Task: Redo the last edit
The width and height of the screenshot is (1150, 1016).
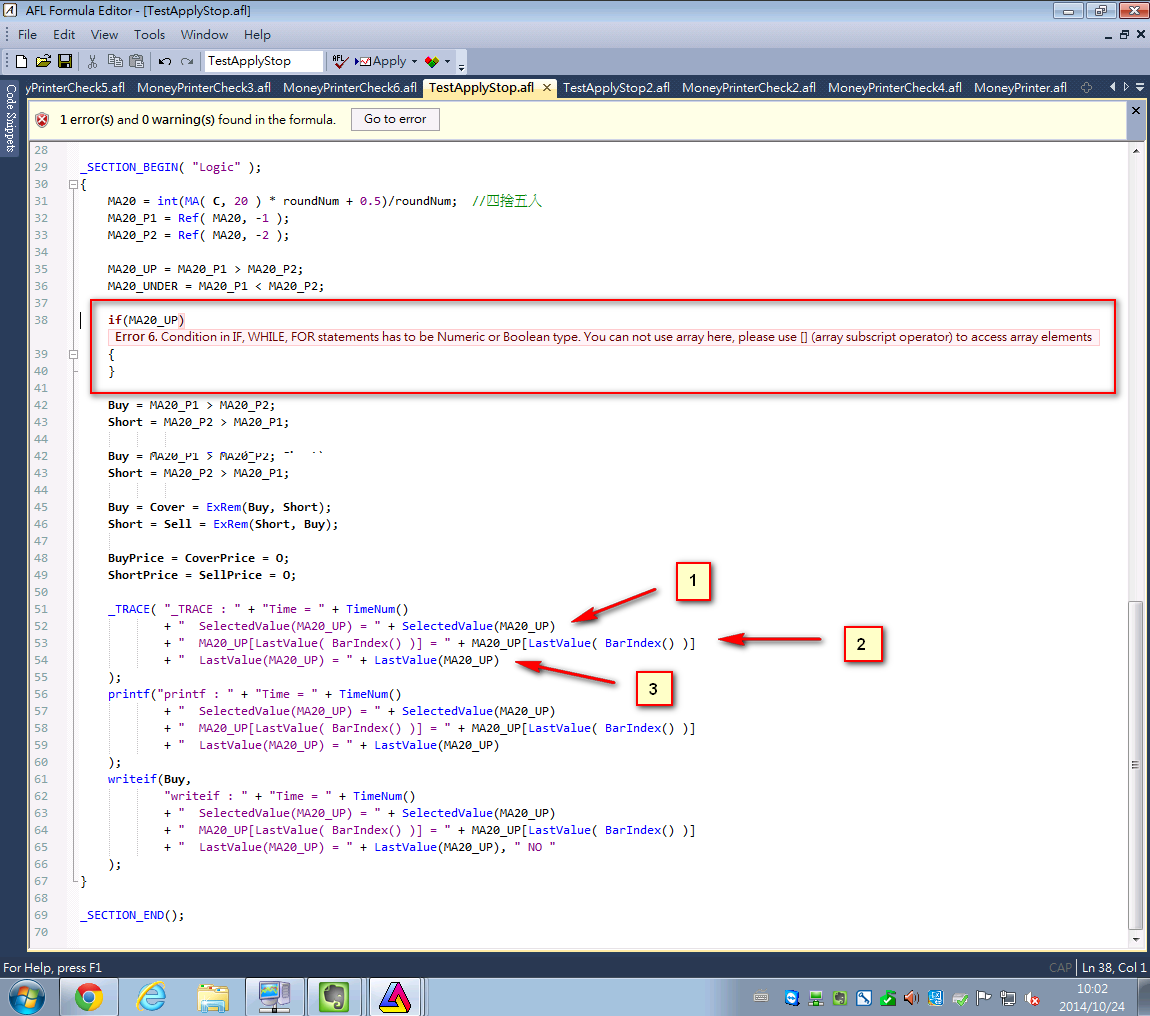Action: 187,62
